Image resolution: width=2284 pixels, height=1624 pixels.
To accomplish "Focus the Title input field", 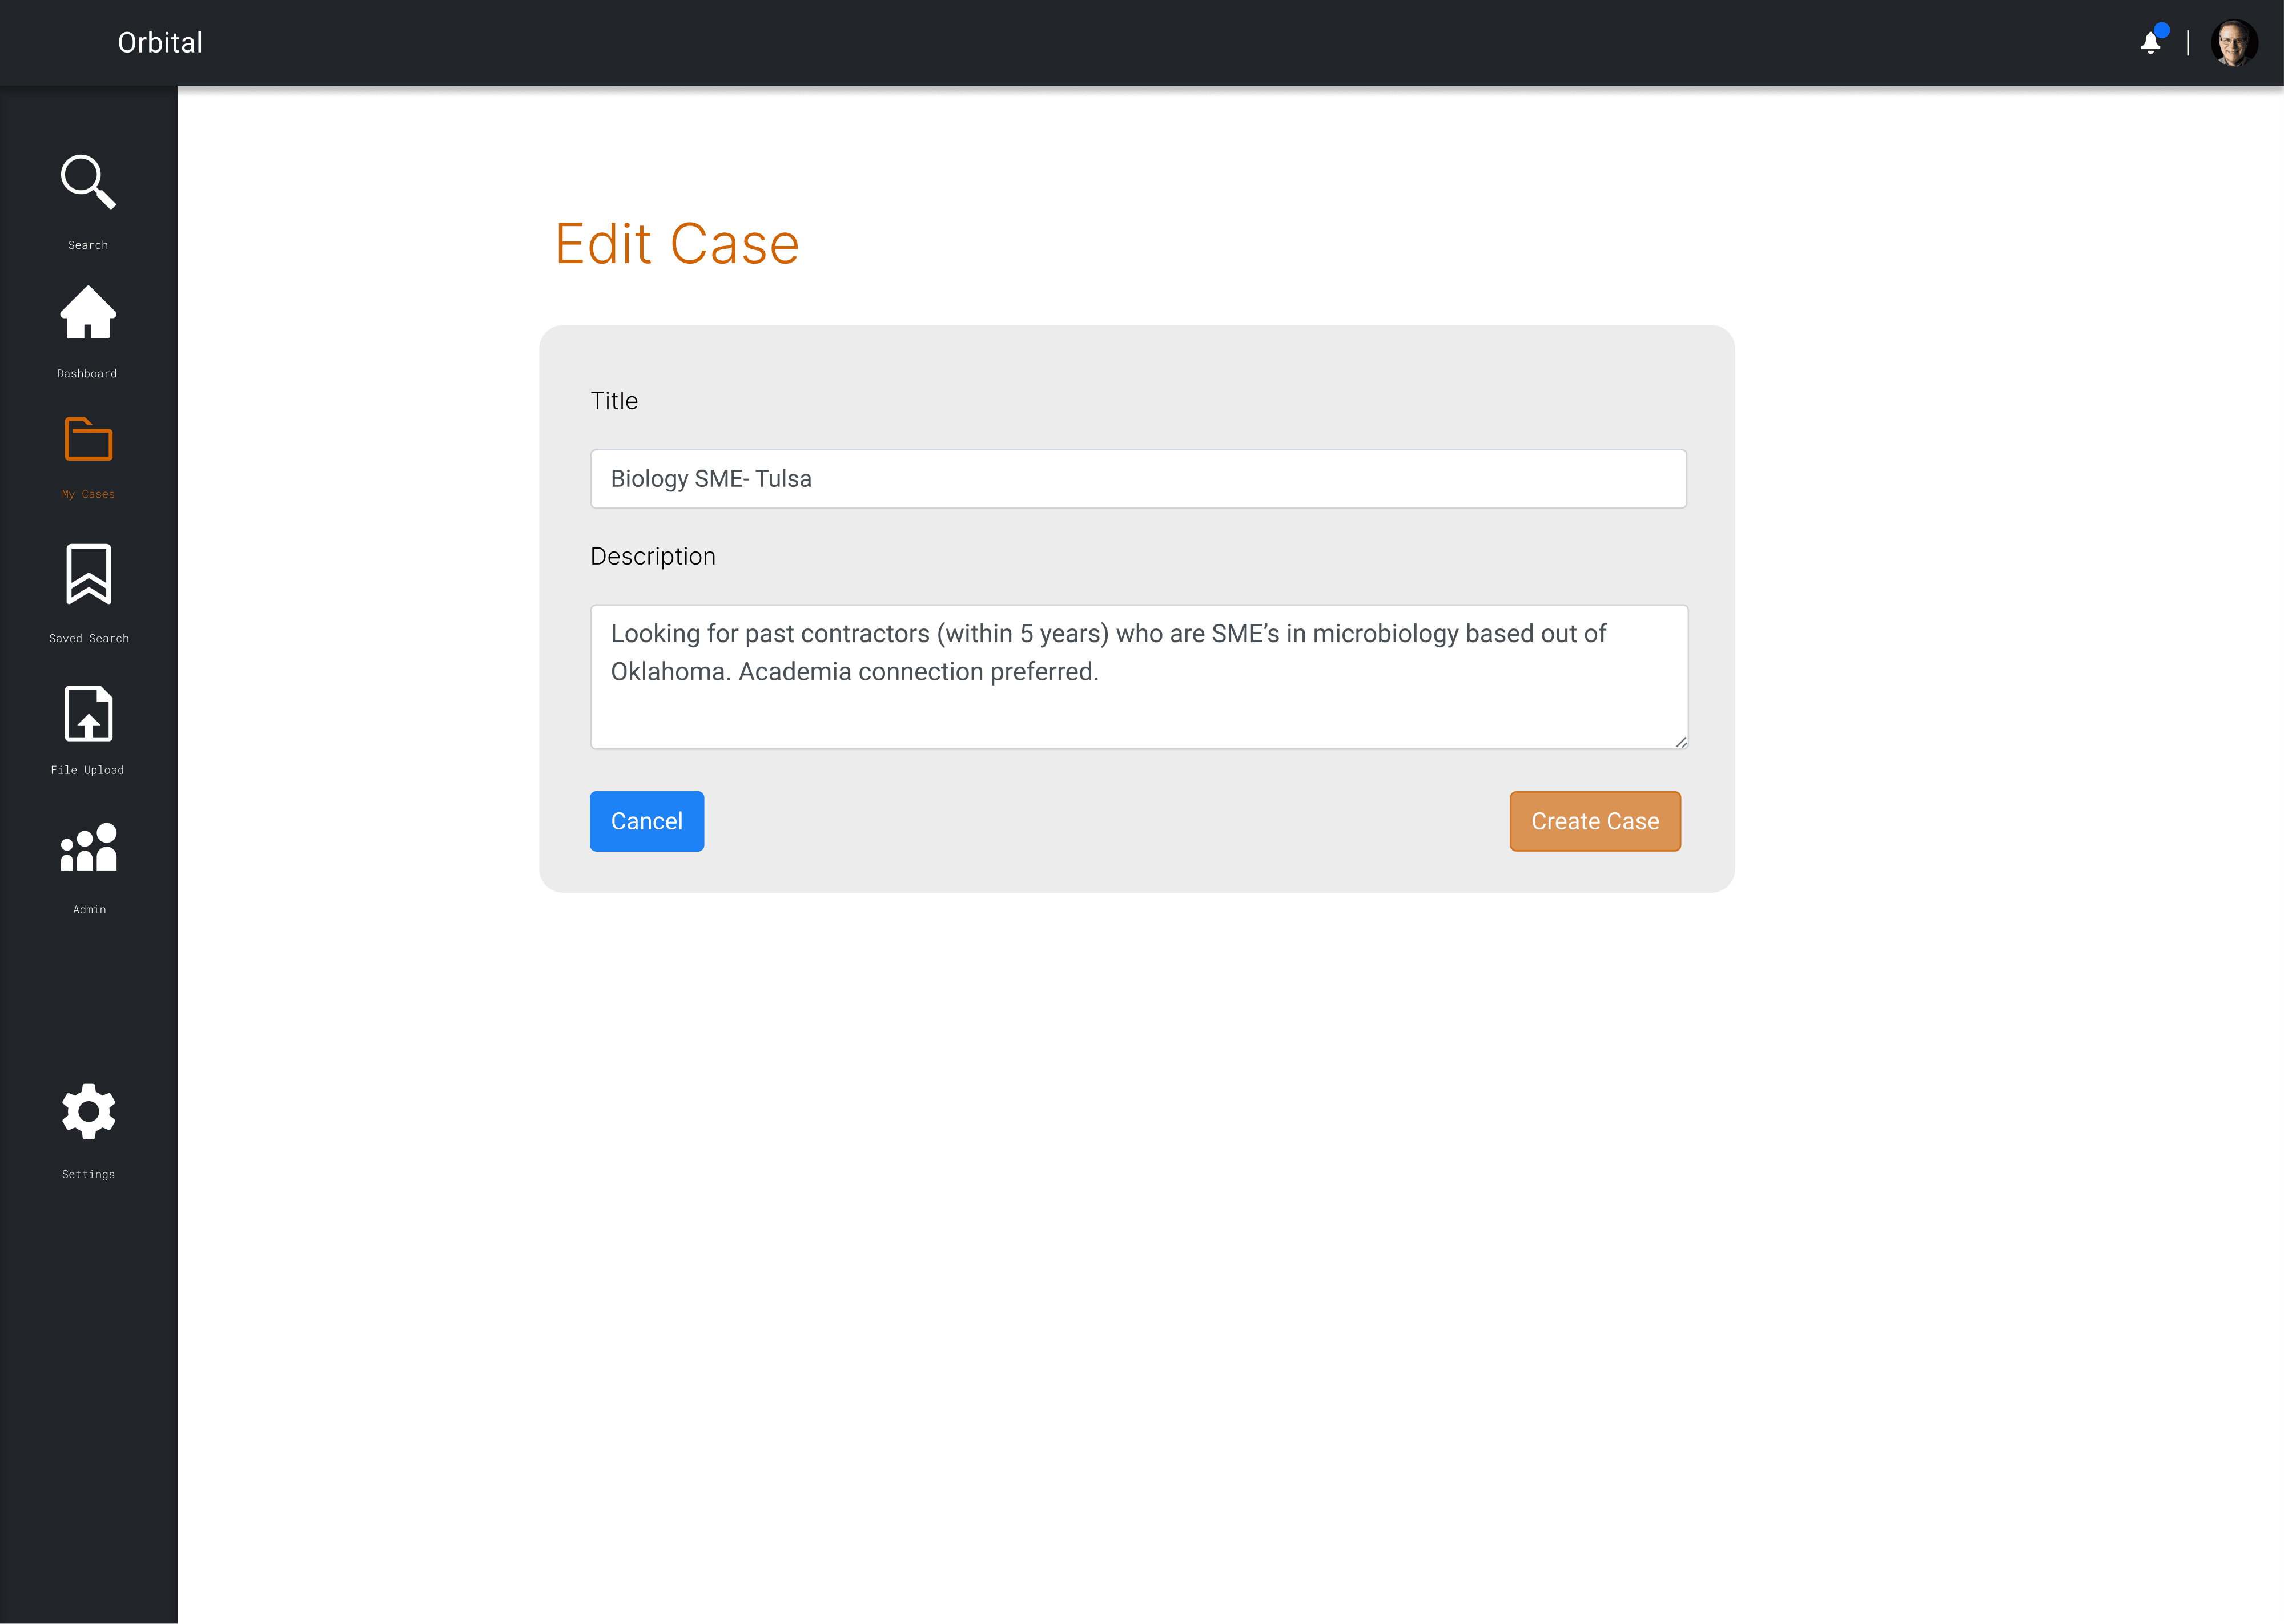I will click(1138, 479).
